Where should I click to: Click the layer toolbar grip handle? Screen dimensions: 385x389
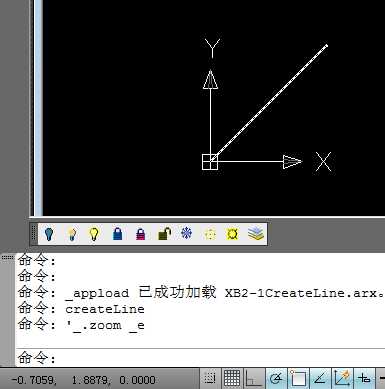click(x=34, y=233)
